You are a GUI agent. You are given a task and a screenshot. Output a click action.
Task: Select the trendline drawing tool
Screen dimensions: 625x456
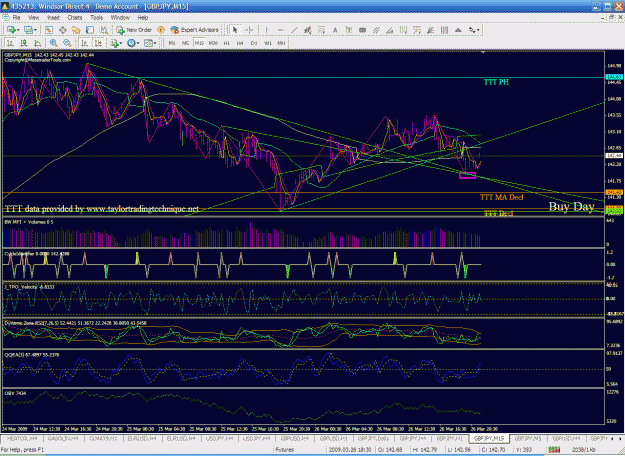coord(294,30)
